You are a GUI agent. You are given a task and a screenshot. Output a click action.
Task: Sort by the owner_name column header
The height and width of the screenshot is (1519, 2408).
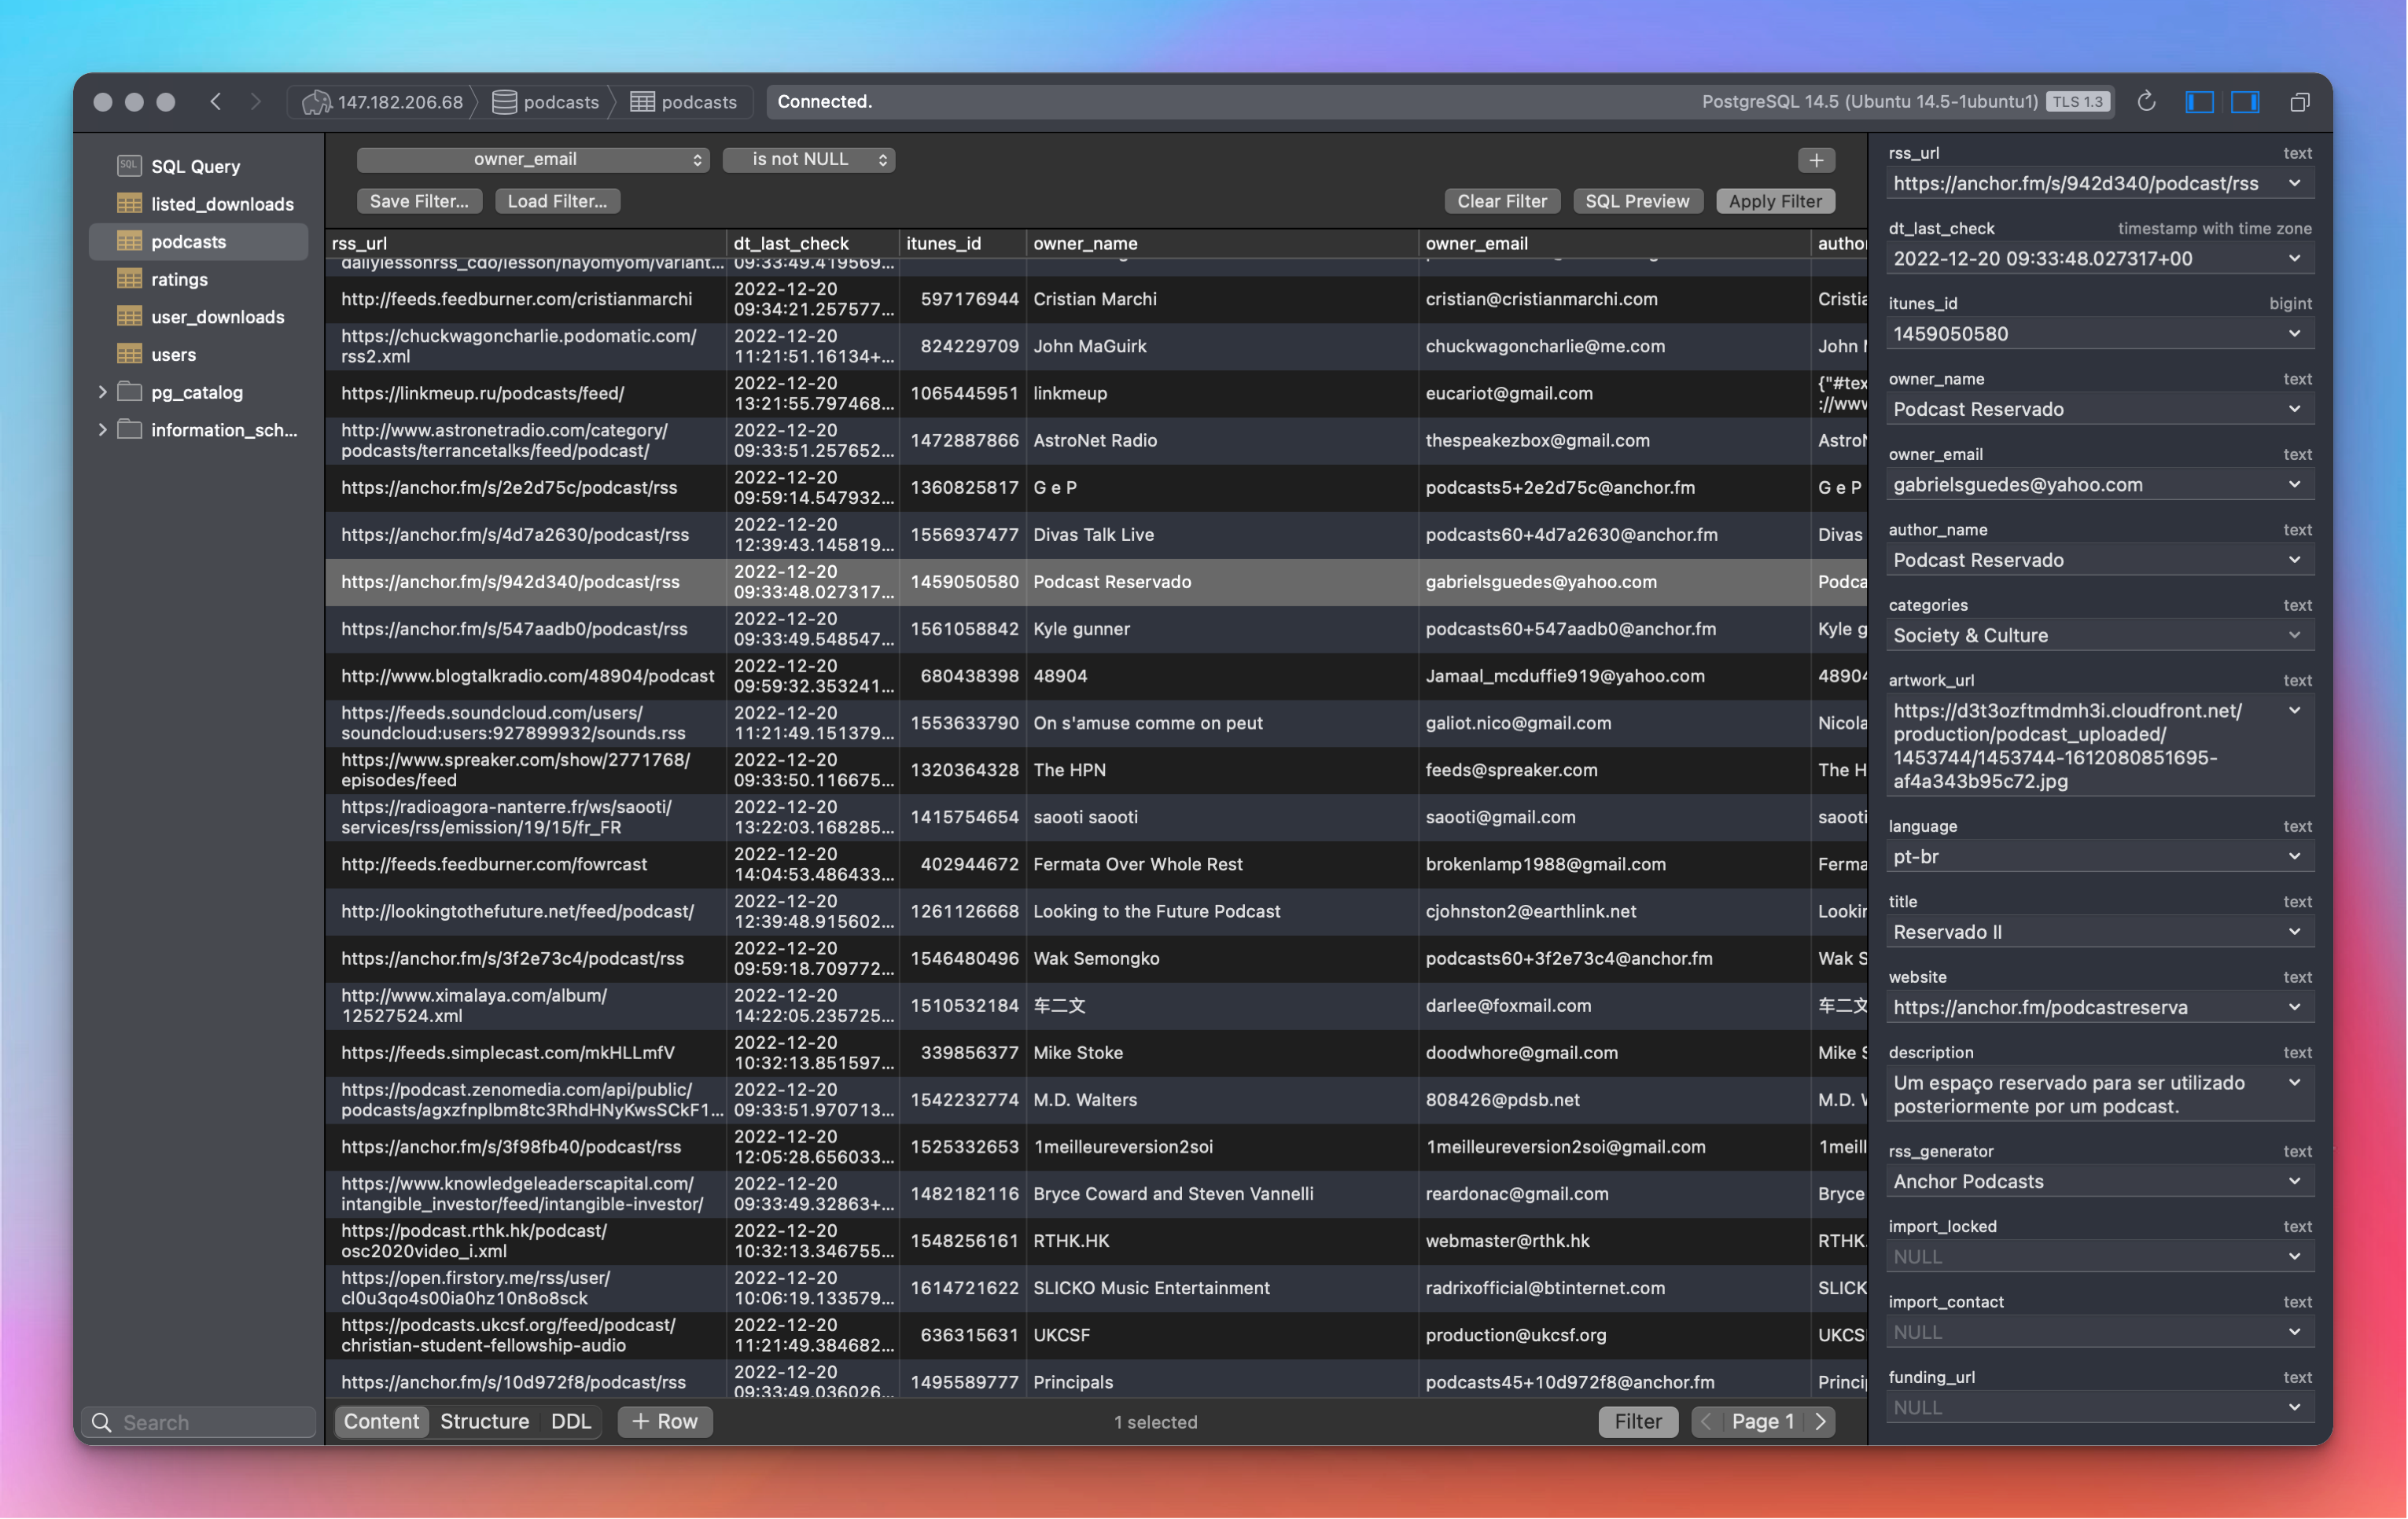(1222, 243)
